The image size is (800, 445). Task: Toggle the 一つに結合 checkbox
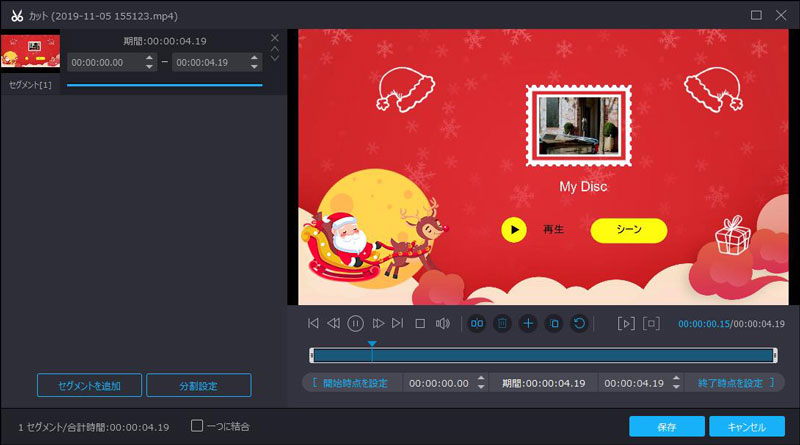coord(197,426)
